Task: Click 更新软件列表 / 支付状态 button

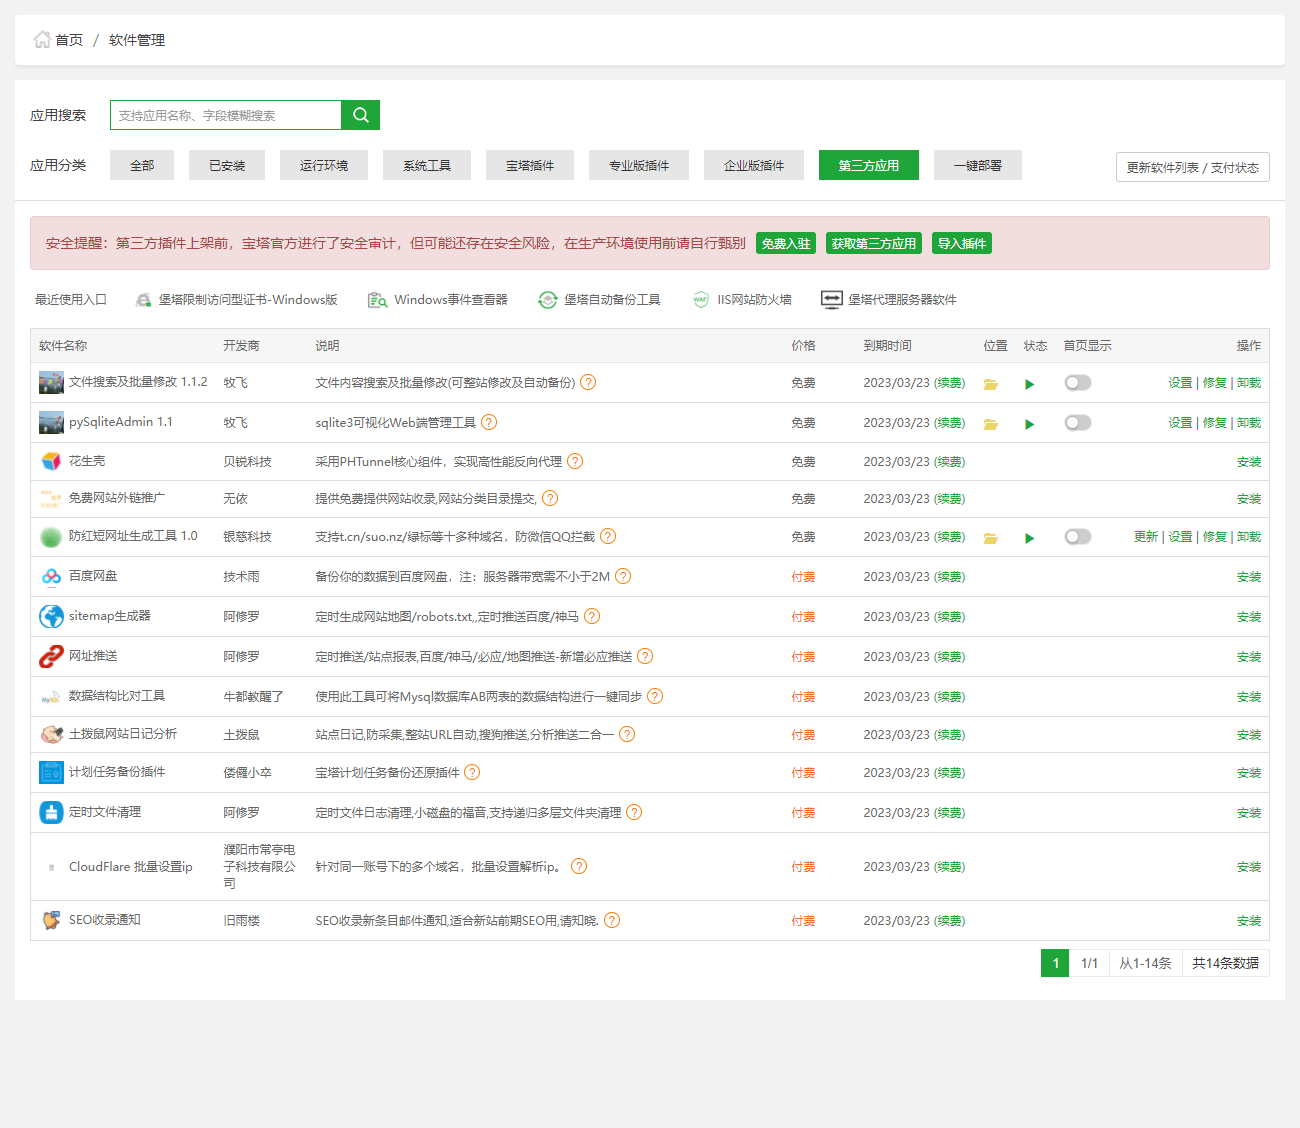Action: click(1193, 167)
